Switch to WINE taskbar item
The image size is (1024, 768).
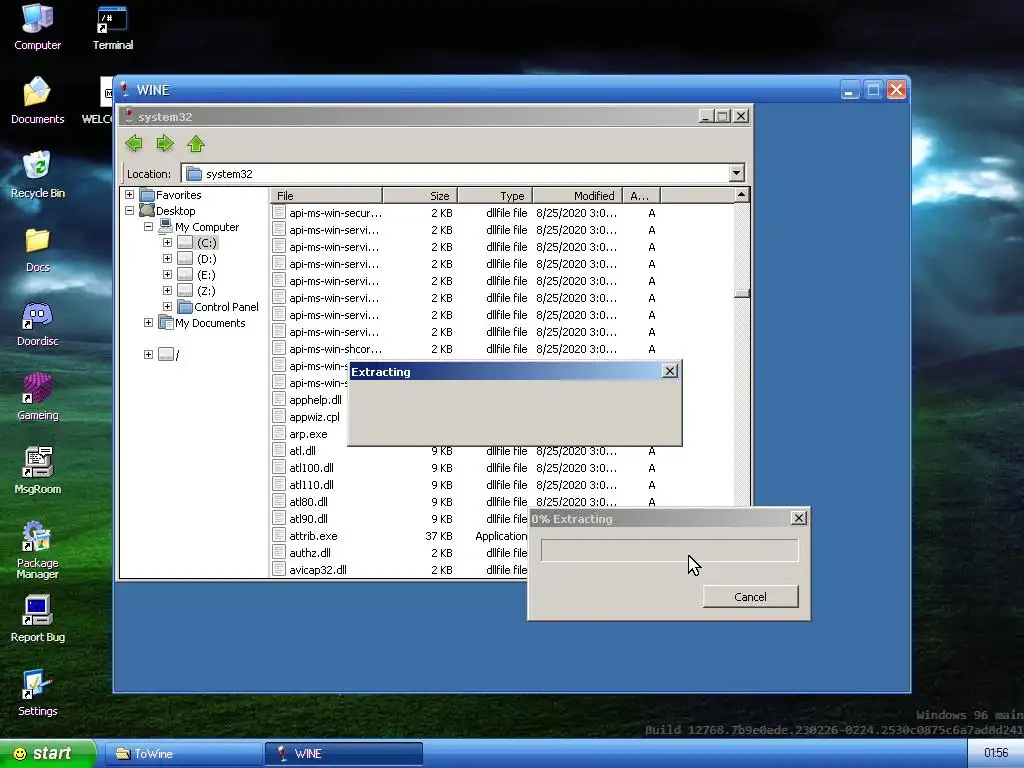pyautogui.click(x=344, y=754)
